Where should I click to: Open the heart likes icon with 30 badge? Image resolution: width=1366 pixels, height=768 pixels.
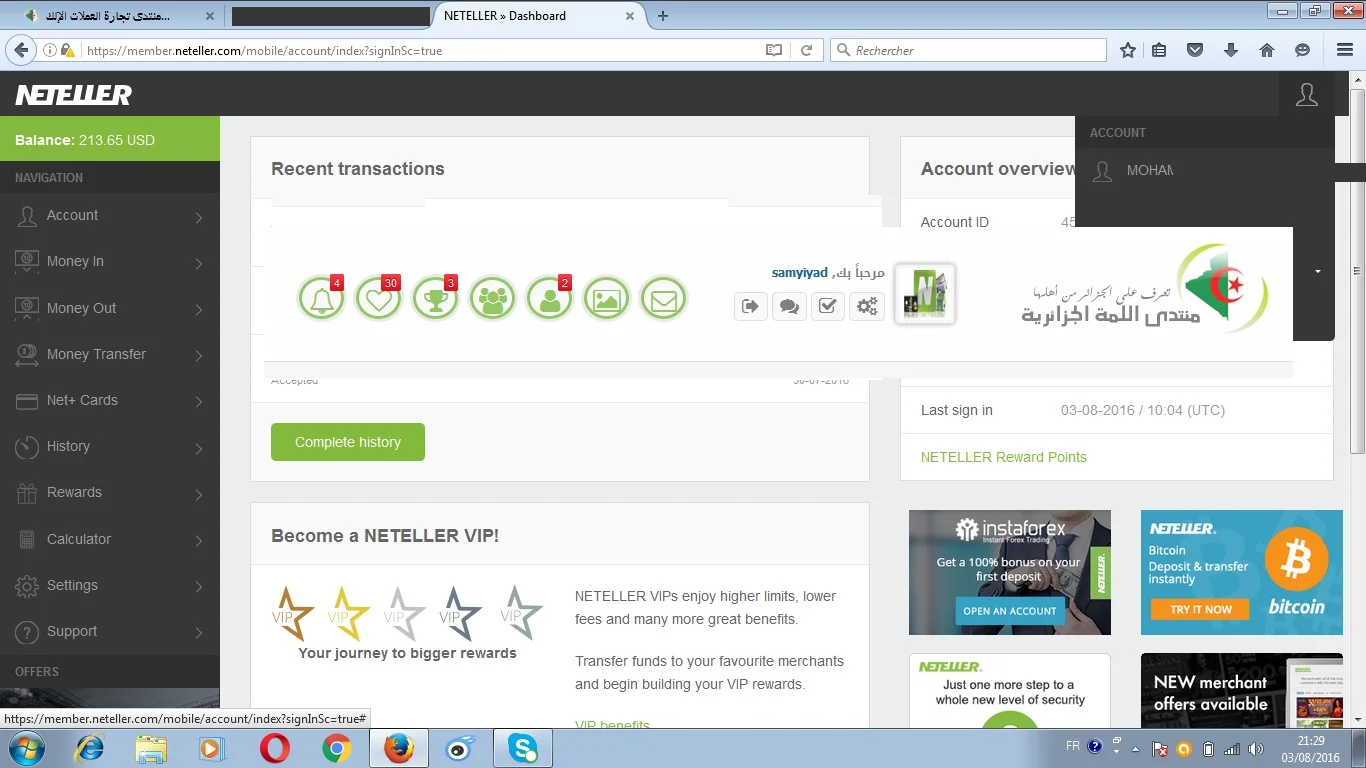point(378,298)
